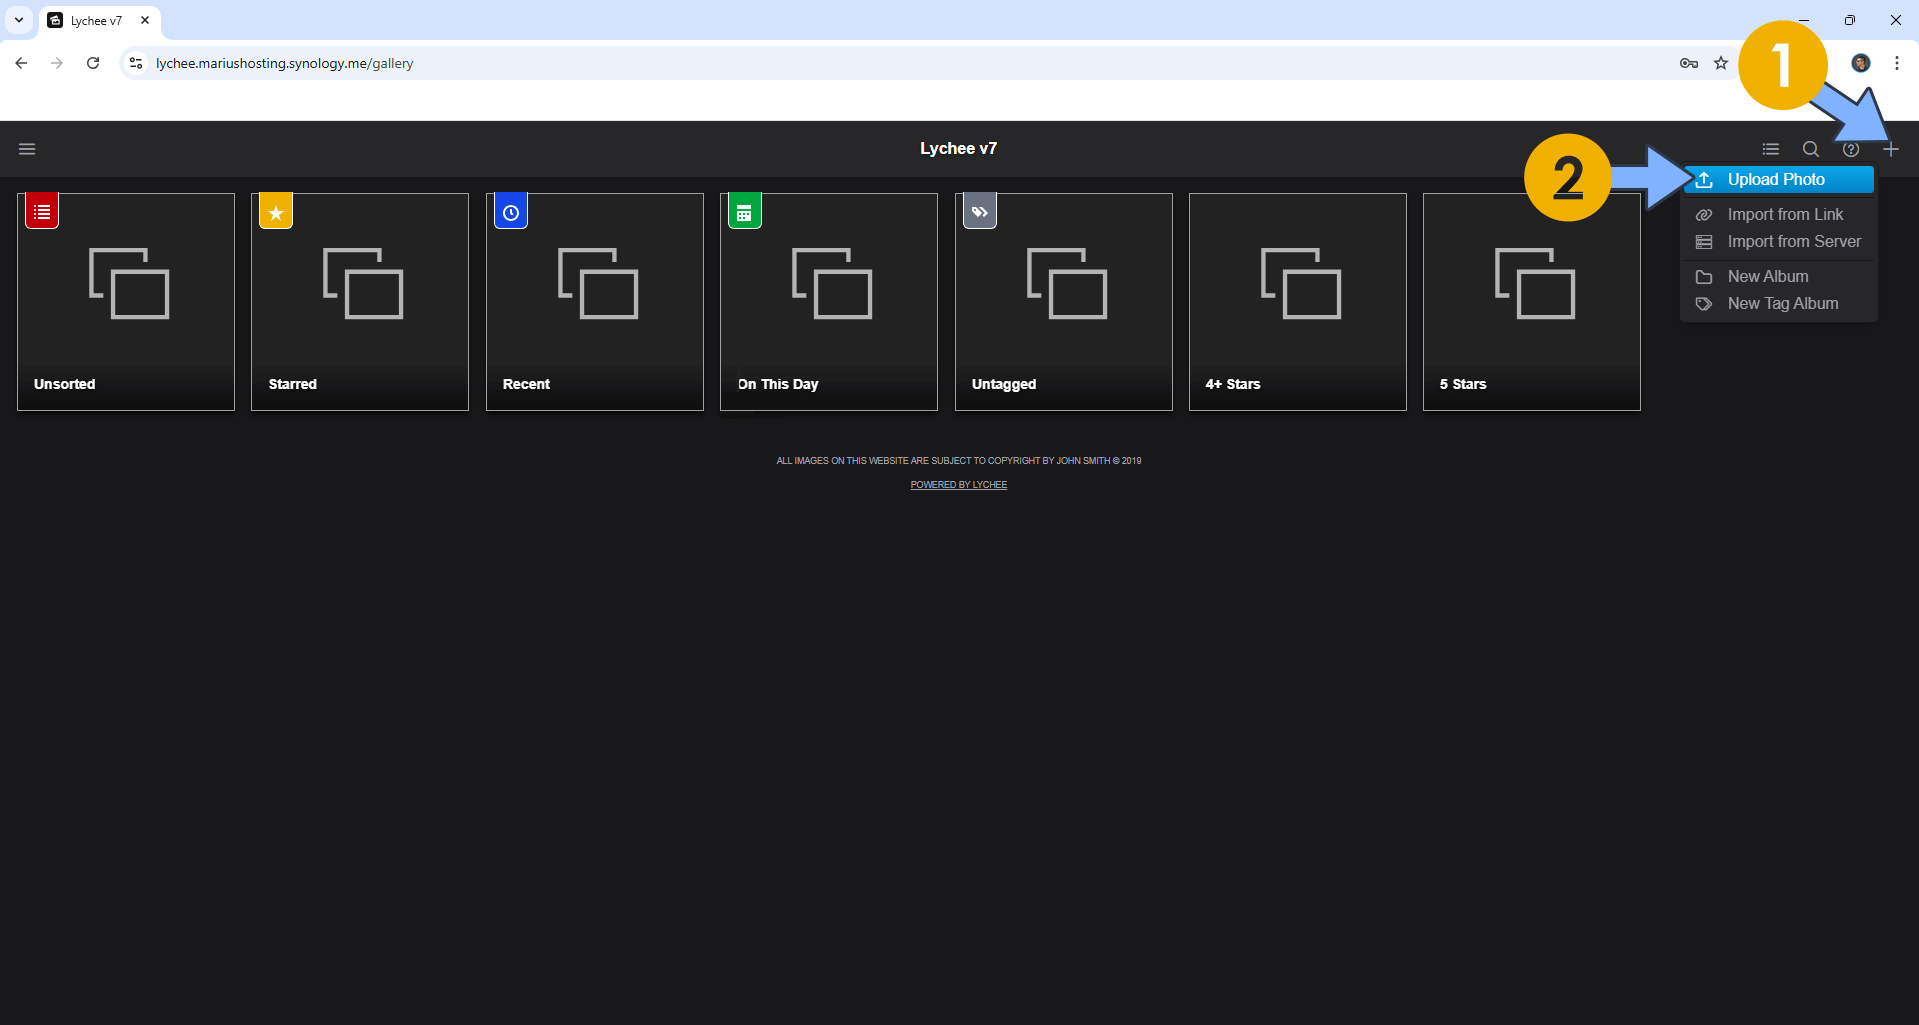This screenshot has height=1025, width=1919.
Task: Click the browser profile avatar
Action: 1860,62
